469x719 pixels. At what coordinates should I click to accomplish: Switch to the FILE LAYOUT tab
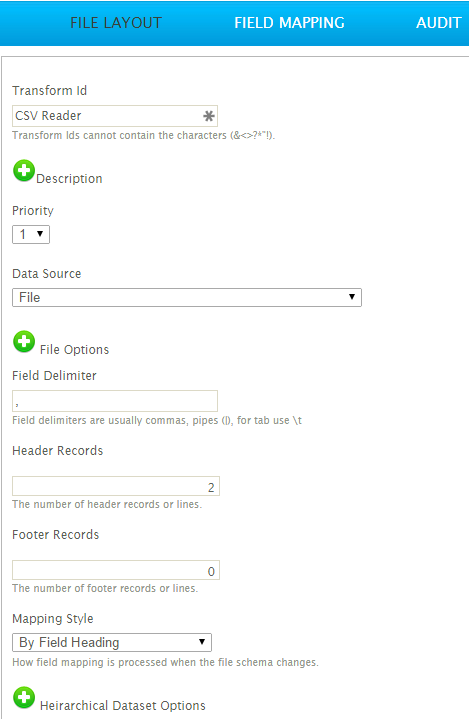(x=116, y=23)
